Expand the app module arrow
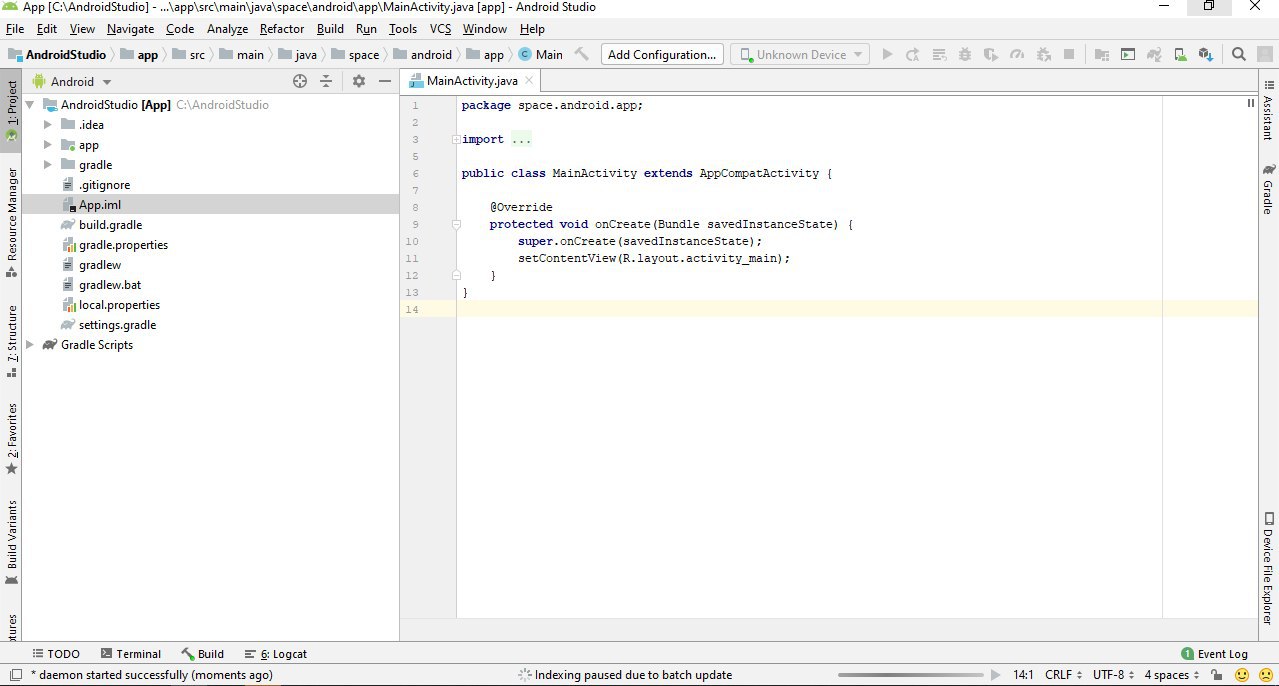Image resolution: width=1279 pixels, height=686 pixels. 48,145
